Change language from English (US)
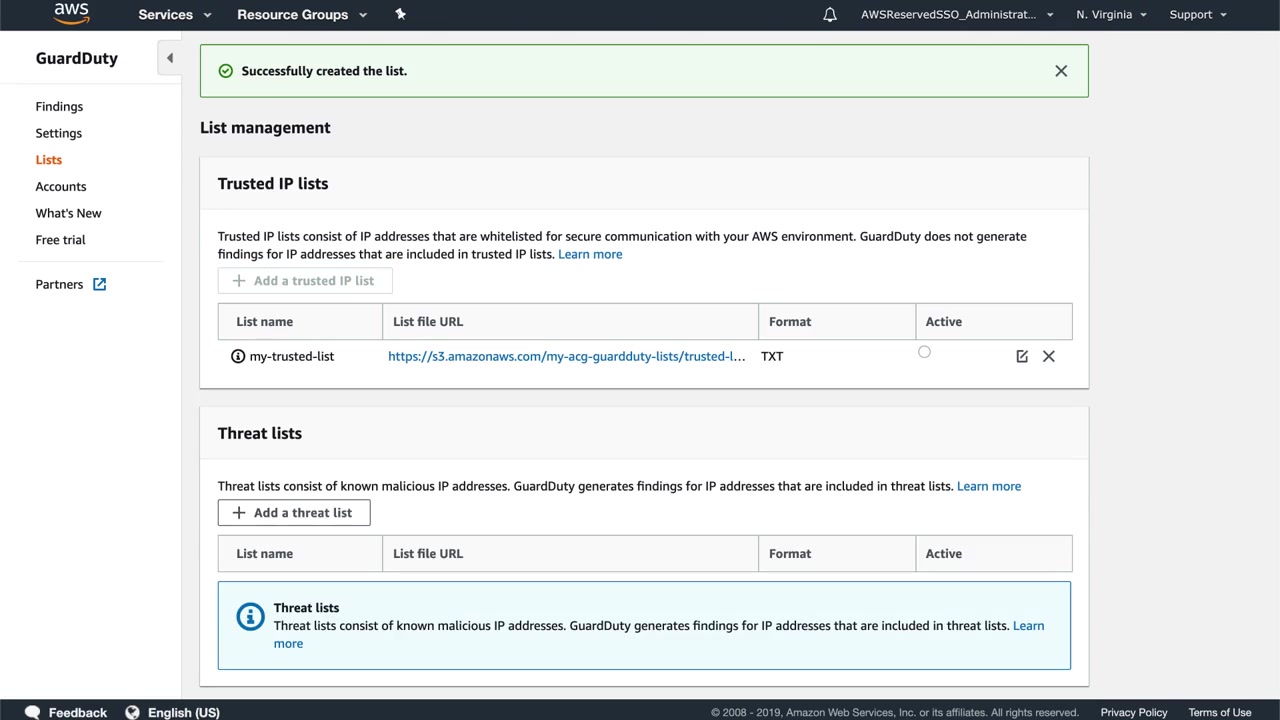 tap(173, 712)
